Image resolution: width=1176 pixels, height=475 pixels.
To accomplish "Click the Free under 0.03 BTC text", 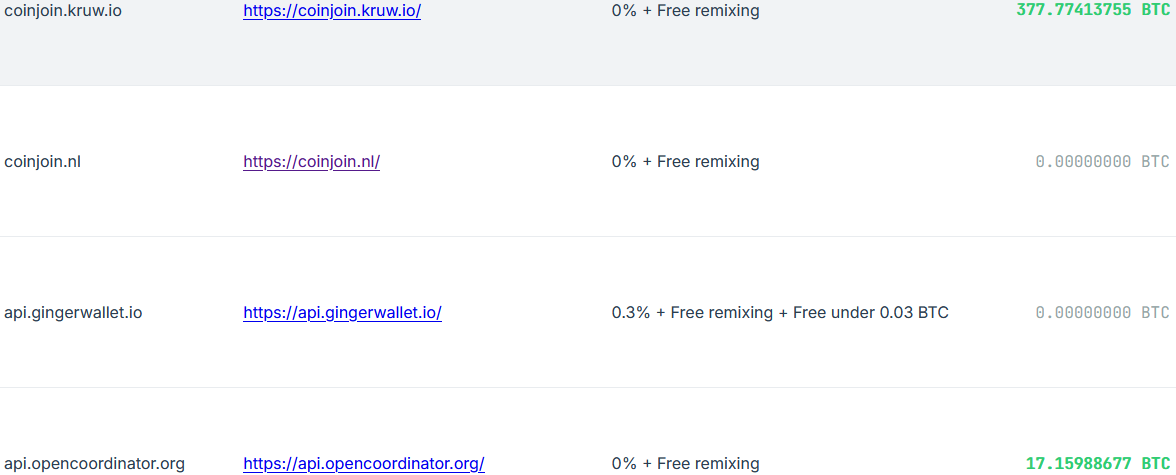I will pos(871,313).
